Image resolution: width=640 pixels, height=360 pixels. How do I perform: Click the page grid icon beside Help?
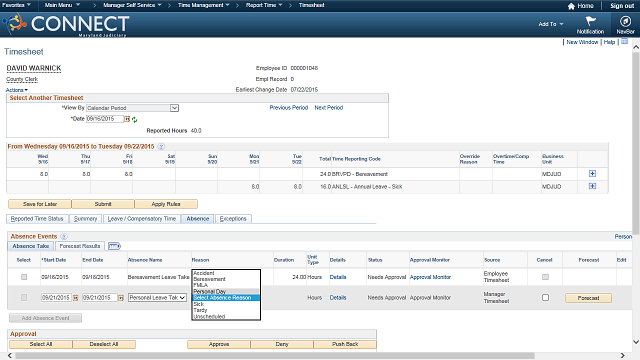[x=624, y=42]
